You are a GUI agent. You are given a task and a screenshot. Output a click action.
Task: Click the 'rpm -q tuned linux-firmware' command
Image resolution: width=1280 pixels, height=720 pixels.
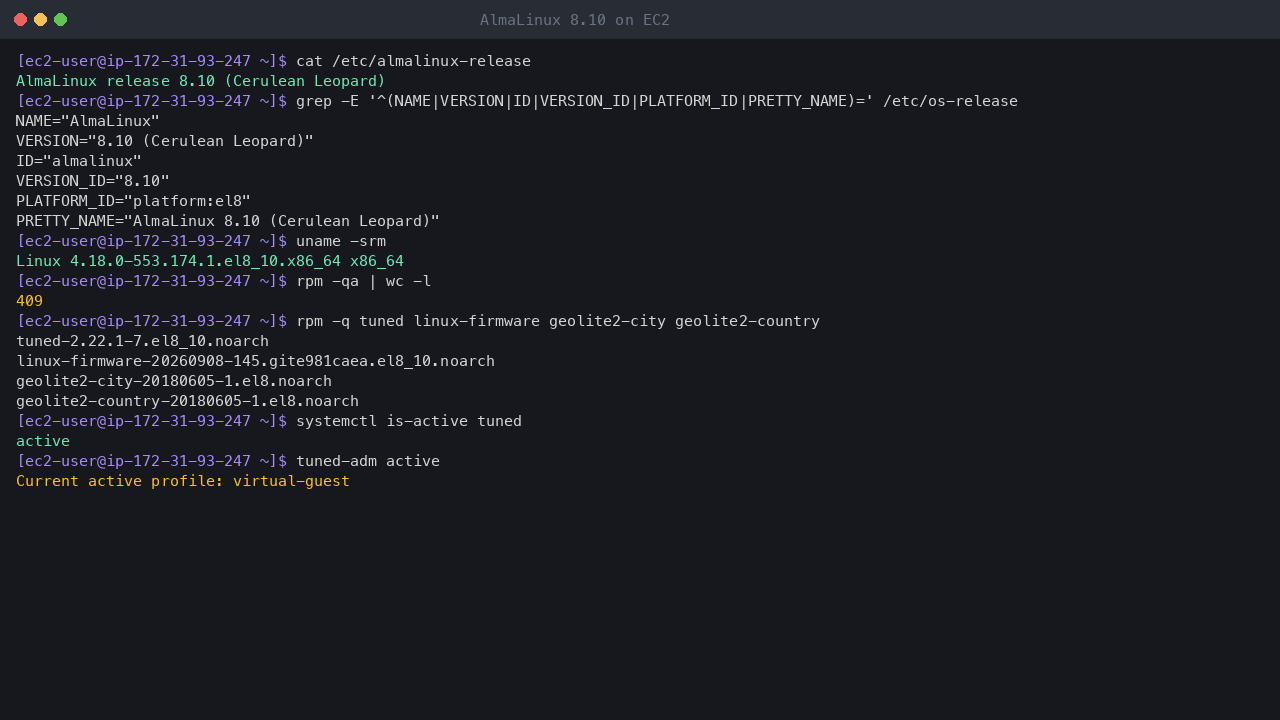click(x=558, y=321)
